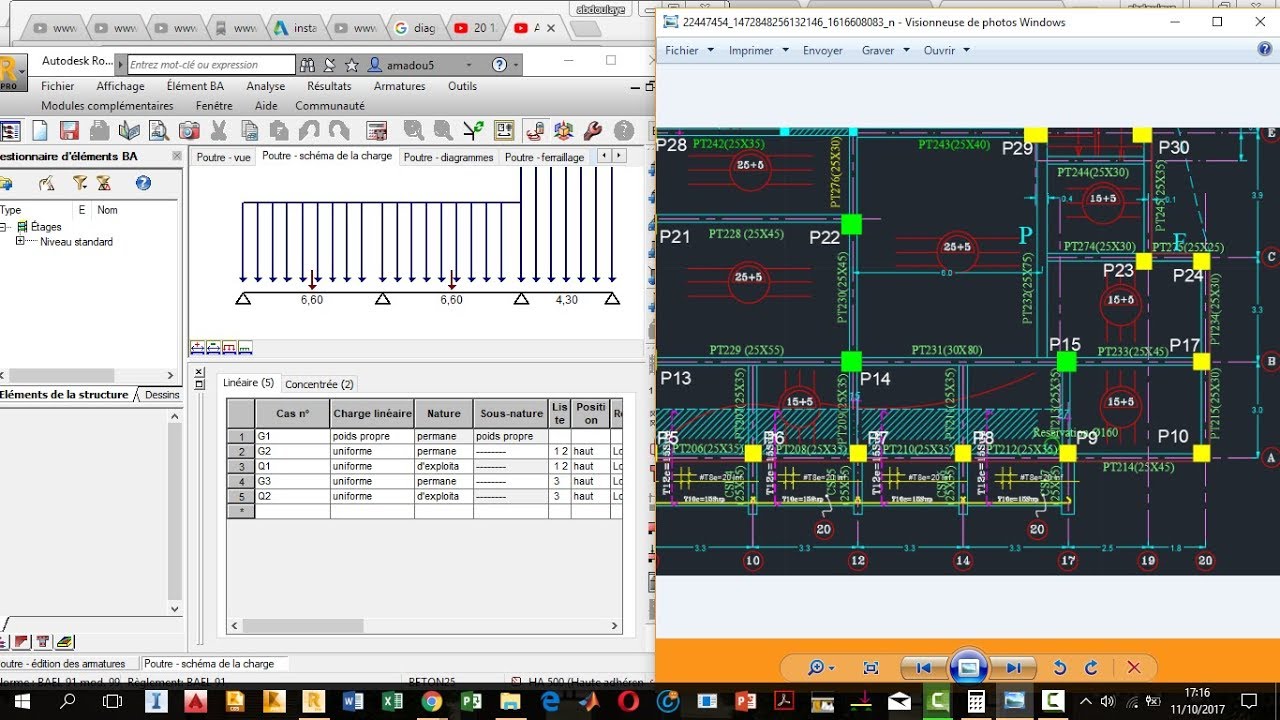Click the Cut scissors icon
Image resolution: width=1280 pixels, height=720 pixels.
point(219,131)
